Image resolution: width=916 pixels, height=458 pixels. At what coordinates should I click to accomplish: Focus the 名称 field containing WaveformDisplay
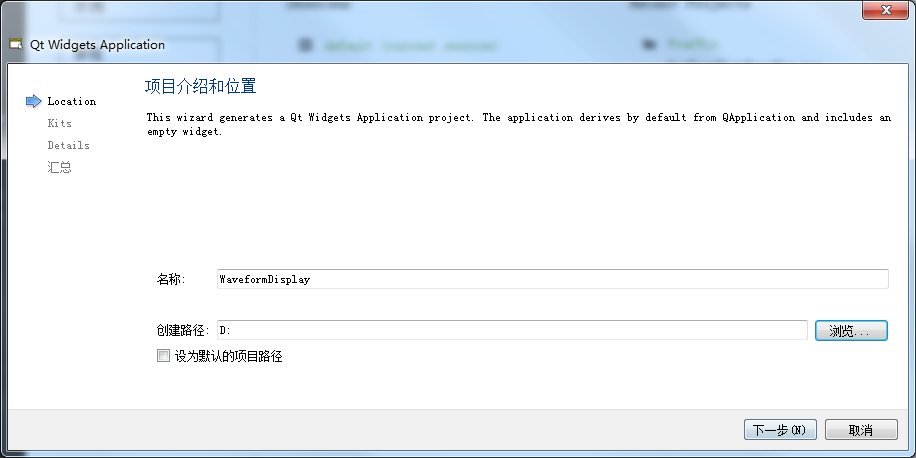pyautogui.click(x=553, y=279)
